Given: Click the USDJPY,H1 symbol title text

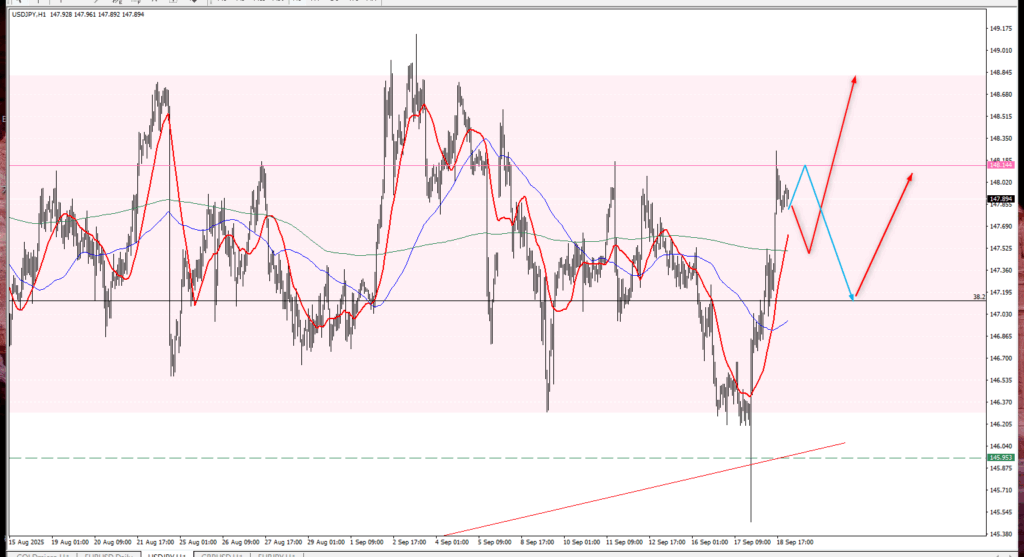Looking at the screenshot, I should click(x=36, y=14).
